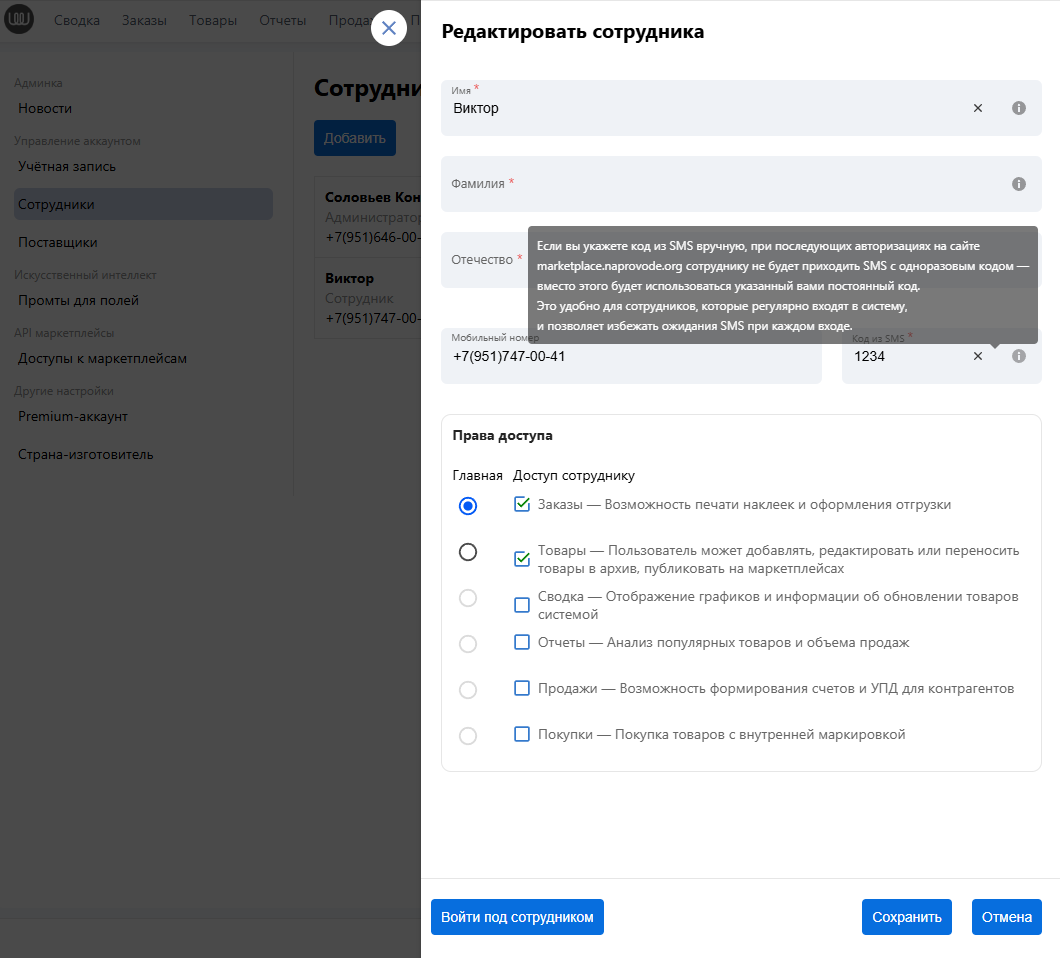Close the edit employee panel with X
Image resolution: width=1060 pixels, height=958 pixels.
[389, 28]
